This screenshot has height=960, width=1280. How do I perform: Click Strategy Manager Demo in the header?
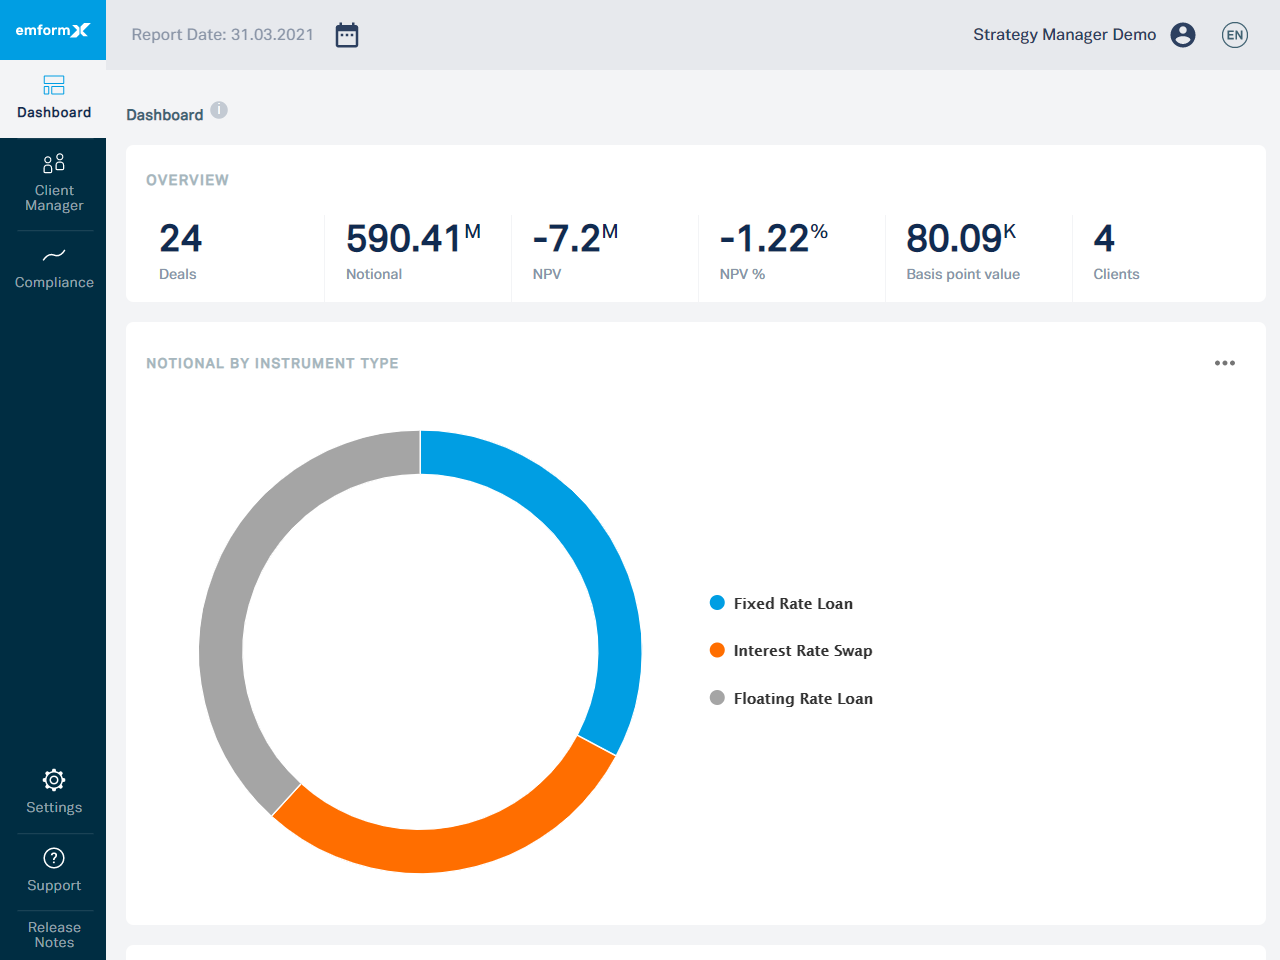[1063, 34]
